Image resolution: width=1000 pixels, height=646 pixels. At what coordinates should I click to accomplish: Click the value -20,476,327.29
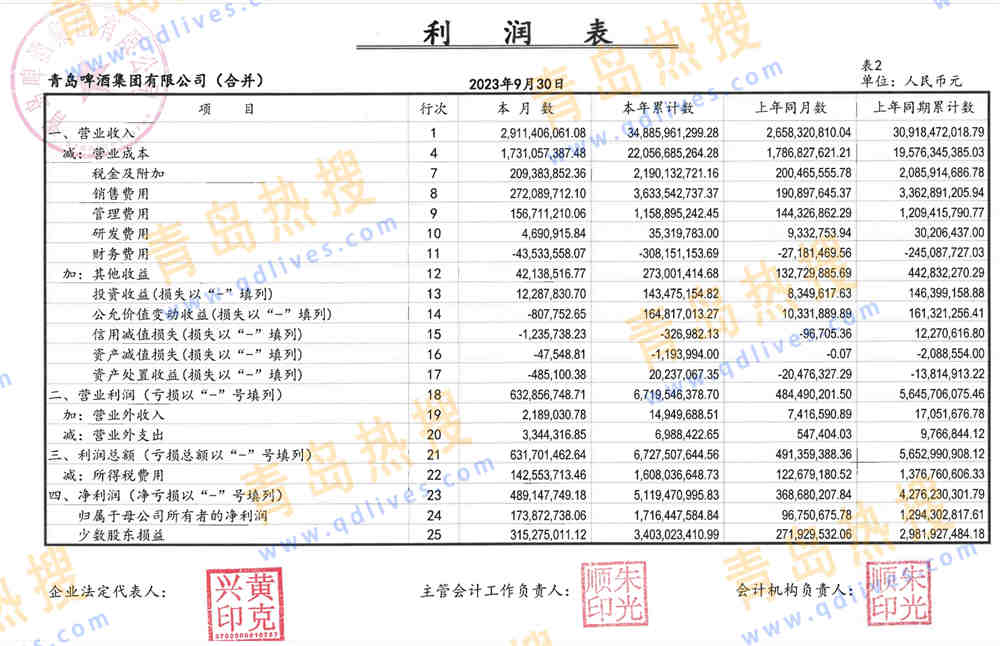click(x=814, y=374)
